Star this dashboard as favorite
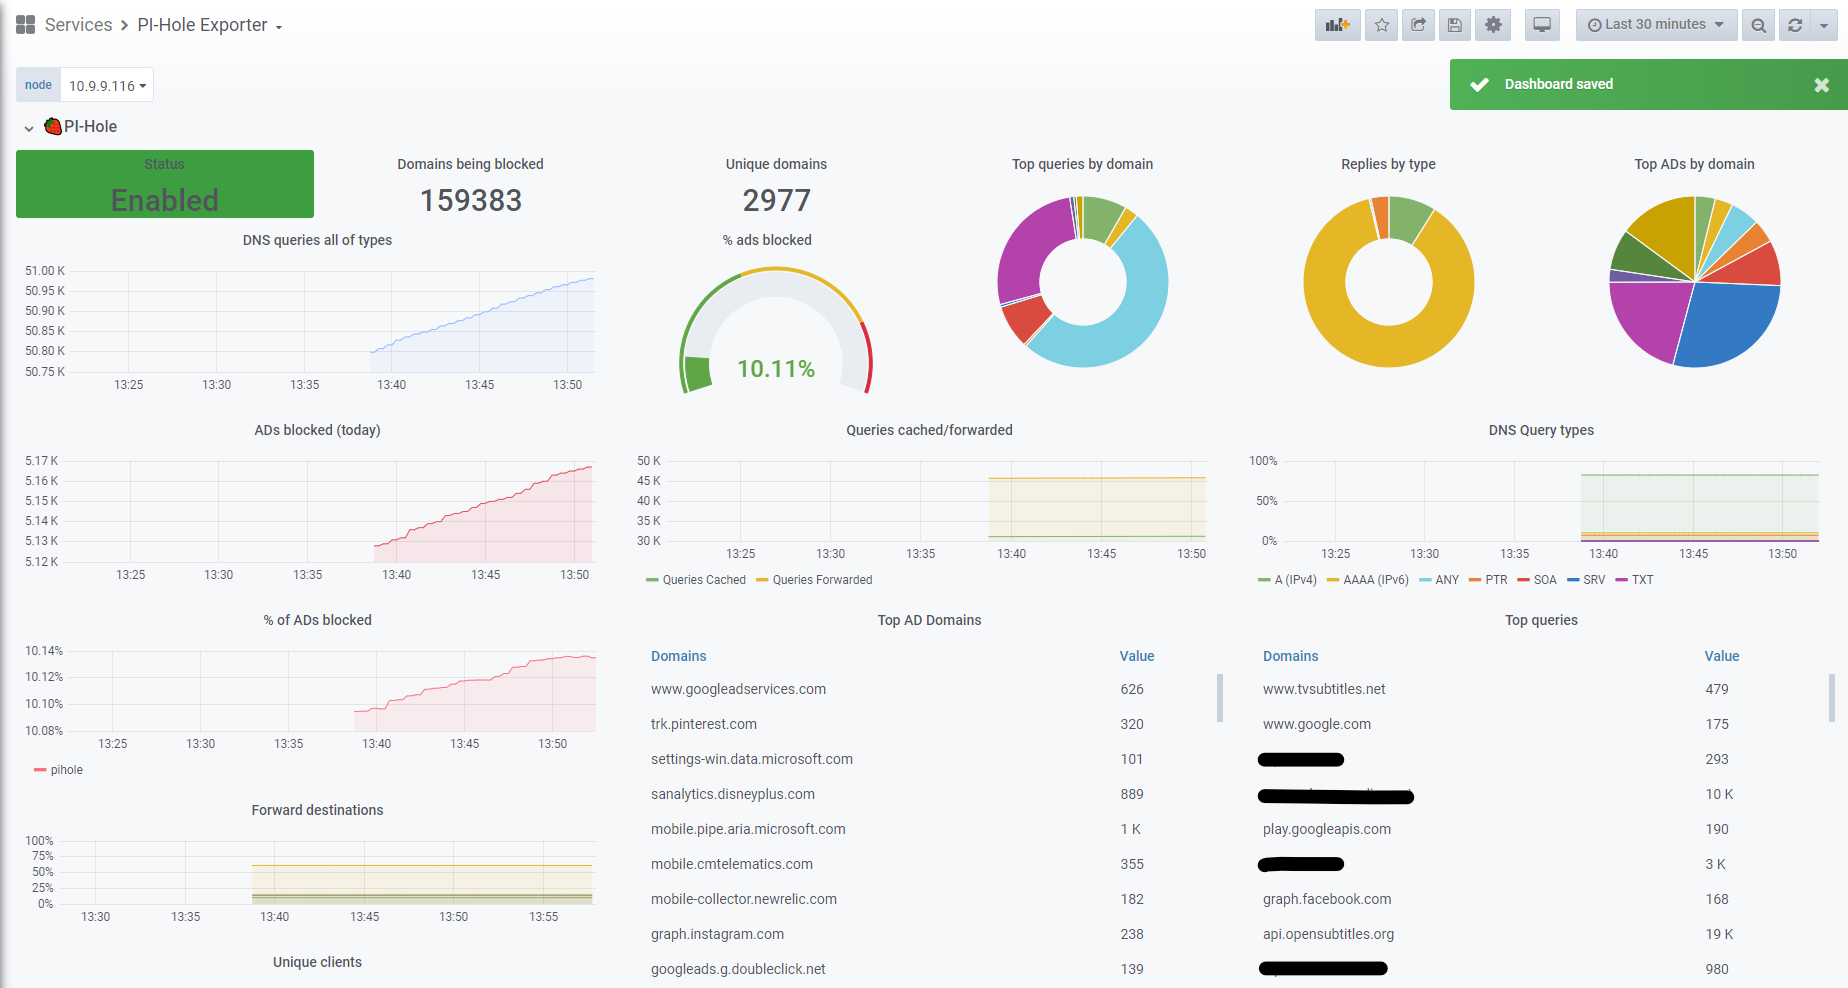 click(x=1382, y=25)
